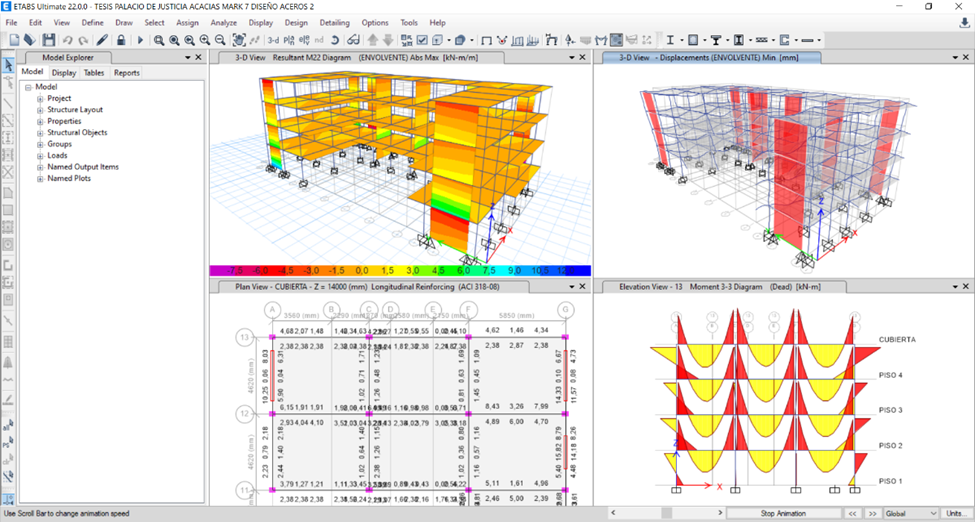
Task: Click the Stop Animation button
Action: click(x=783, y=513)
